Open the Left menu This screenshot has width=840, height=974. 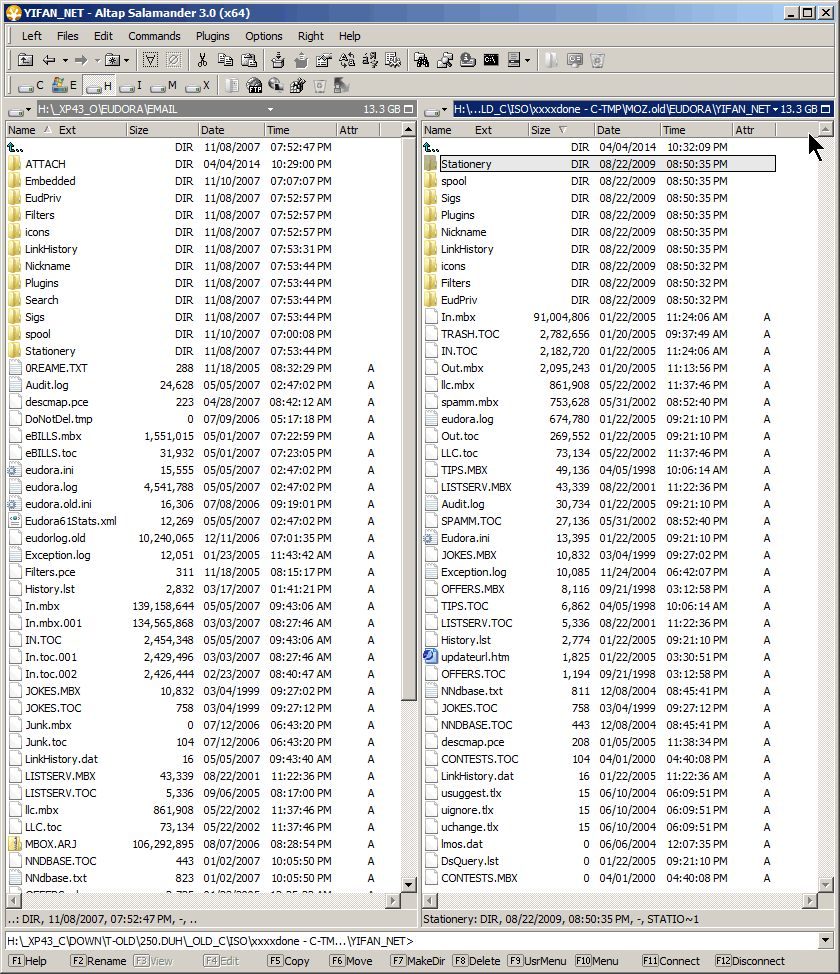pyautogui.click(x=32, y=36)
